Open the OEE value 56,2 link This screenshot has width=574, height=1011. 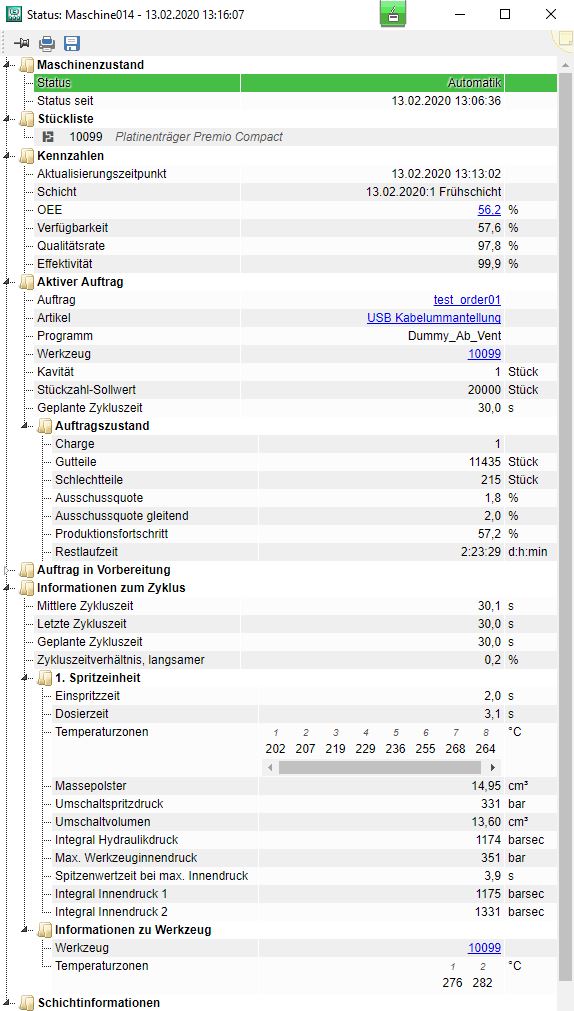(x=489, y=210)
